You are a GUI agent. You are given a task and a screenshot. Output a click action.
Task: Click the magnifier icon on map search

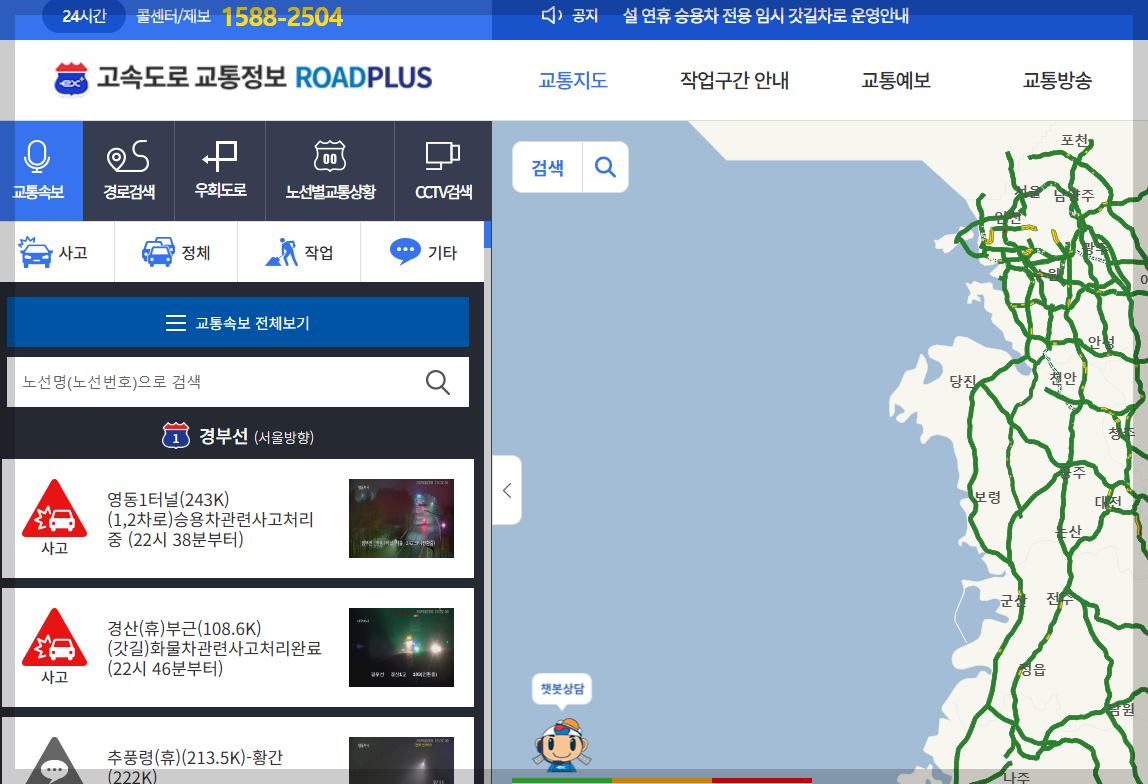605,167
